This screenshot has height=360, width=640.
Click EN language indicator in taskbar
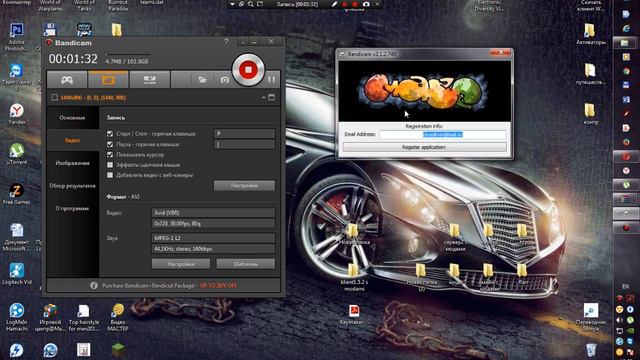[x=625, y=287]
